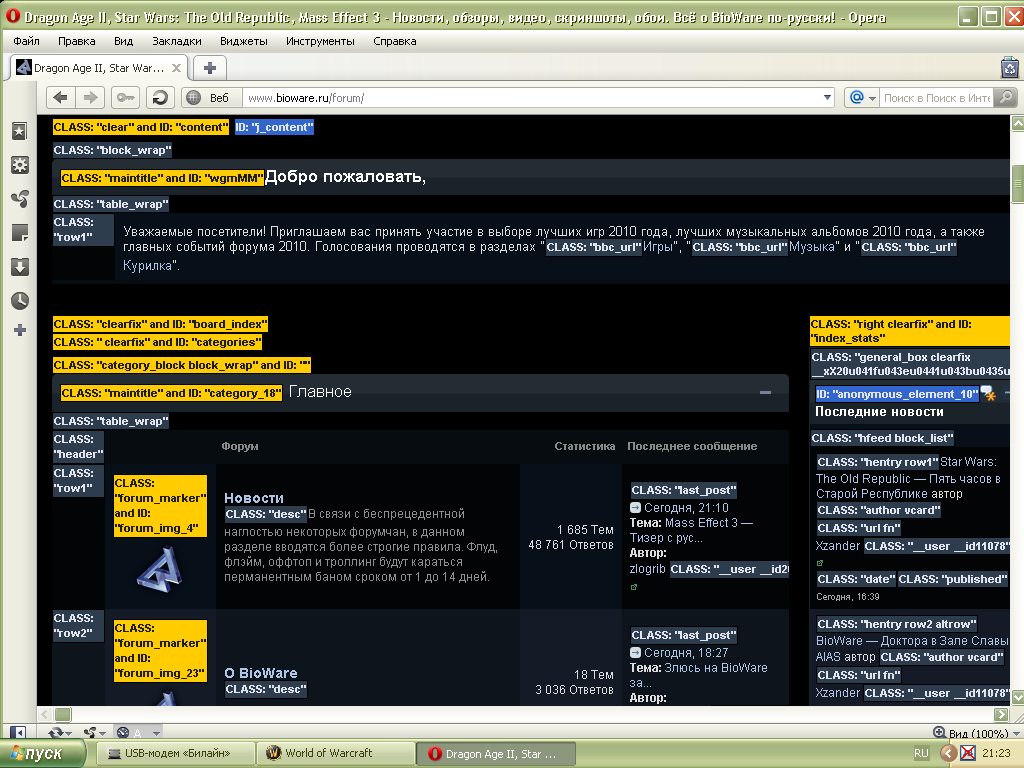
Task: Follow the Игры link in announcement
Action: (657, 247)
